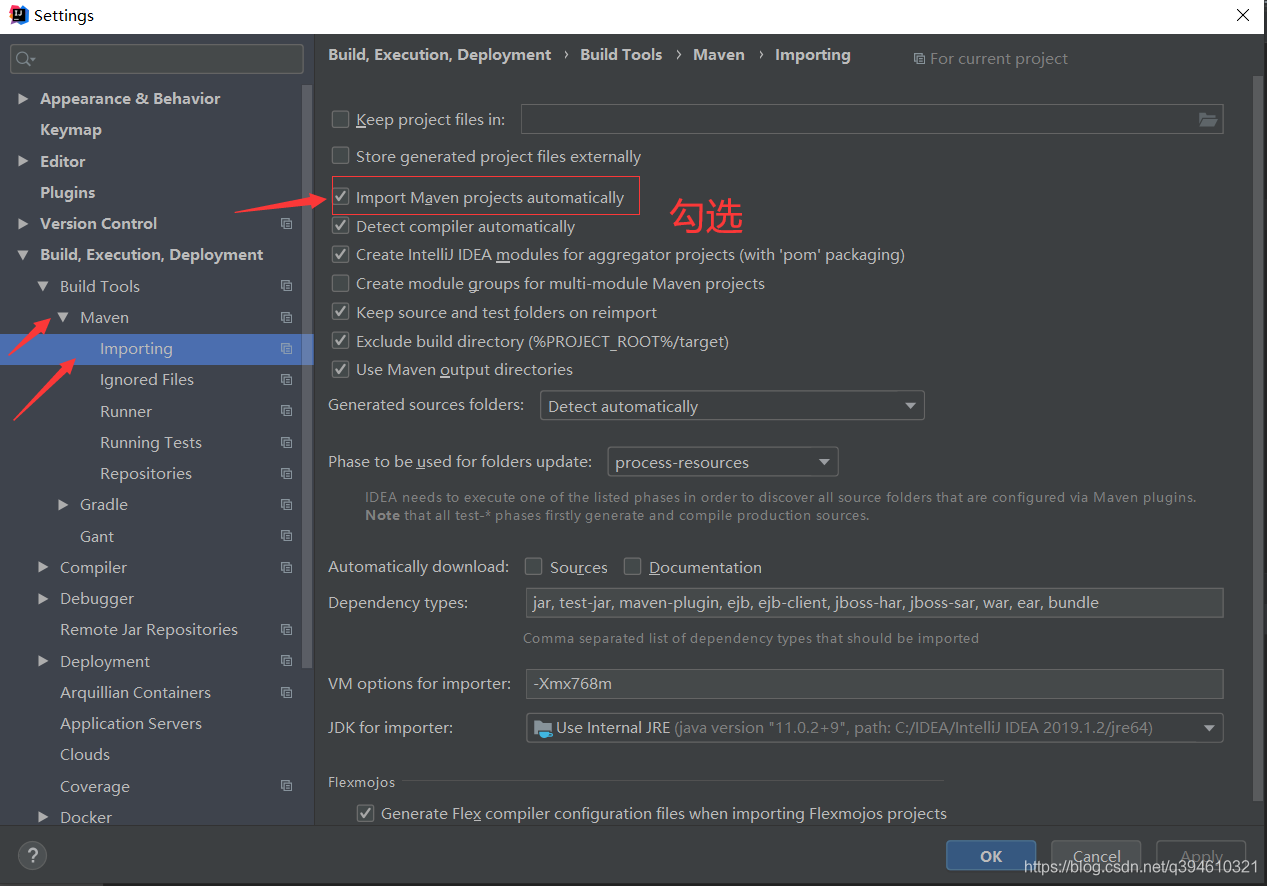
Task: Click the Apply button
Action: [x=1201, y=856]
